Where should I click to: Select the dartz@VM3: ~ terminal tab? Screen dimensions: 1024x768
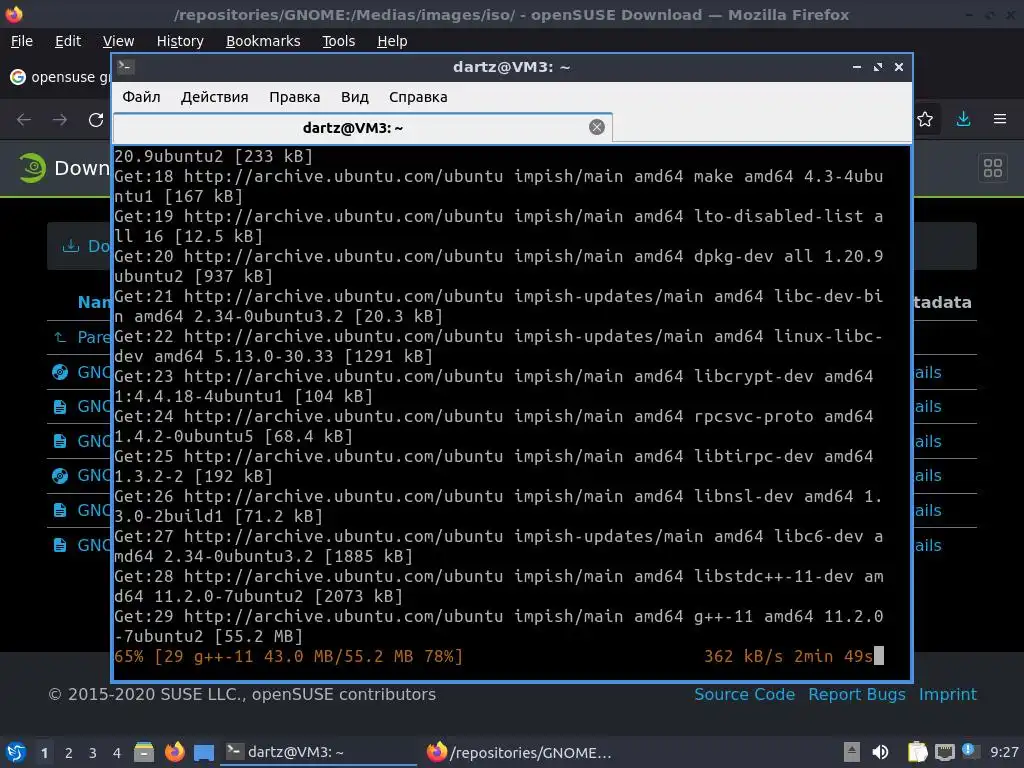(x=362, y=127)
